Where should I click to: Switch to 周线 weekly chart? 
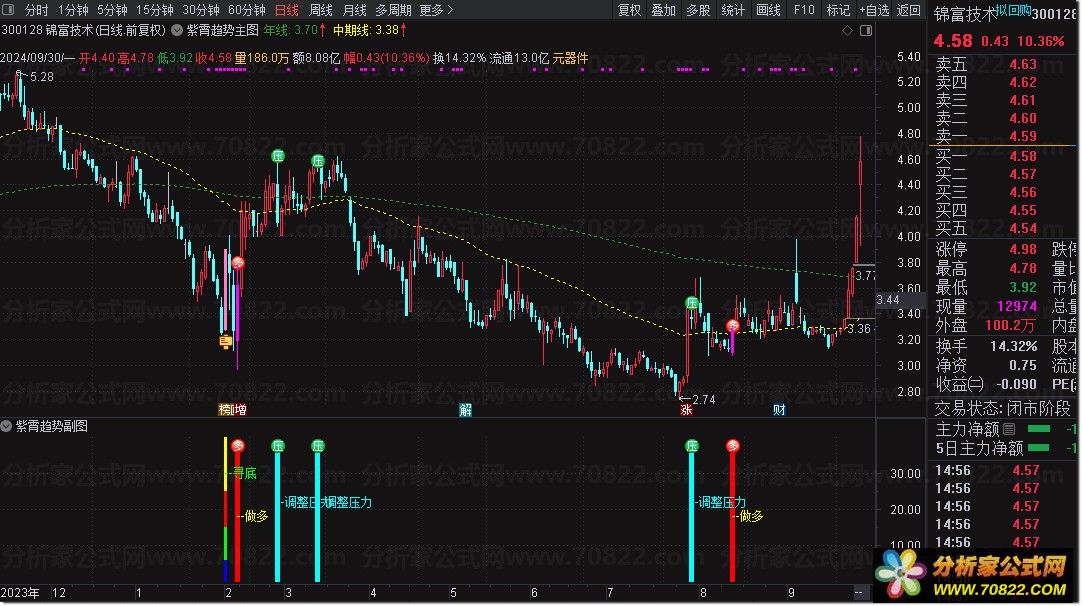pos(320,10)
